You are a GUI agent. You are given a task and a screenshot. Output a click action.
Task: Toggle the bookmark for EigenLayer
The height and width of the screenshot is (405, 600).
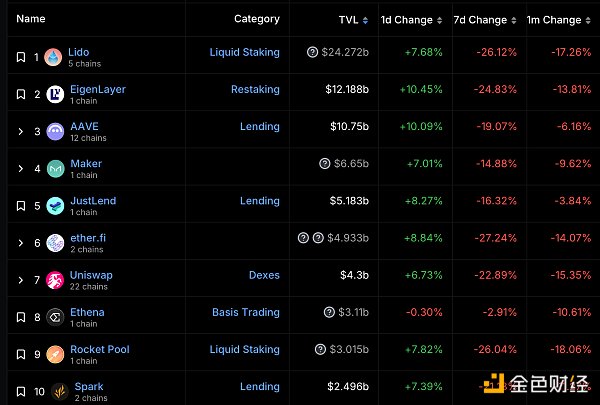click(x=21, y=94)
